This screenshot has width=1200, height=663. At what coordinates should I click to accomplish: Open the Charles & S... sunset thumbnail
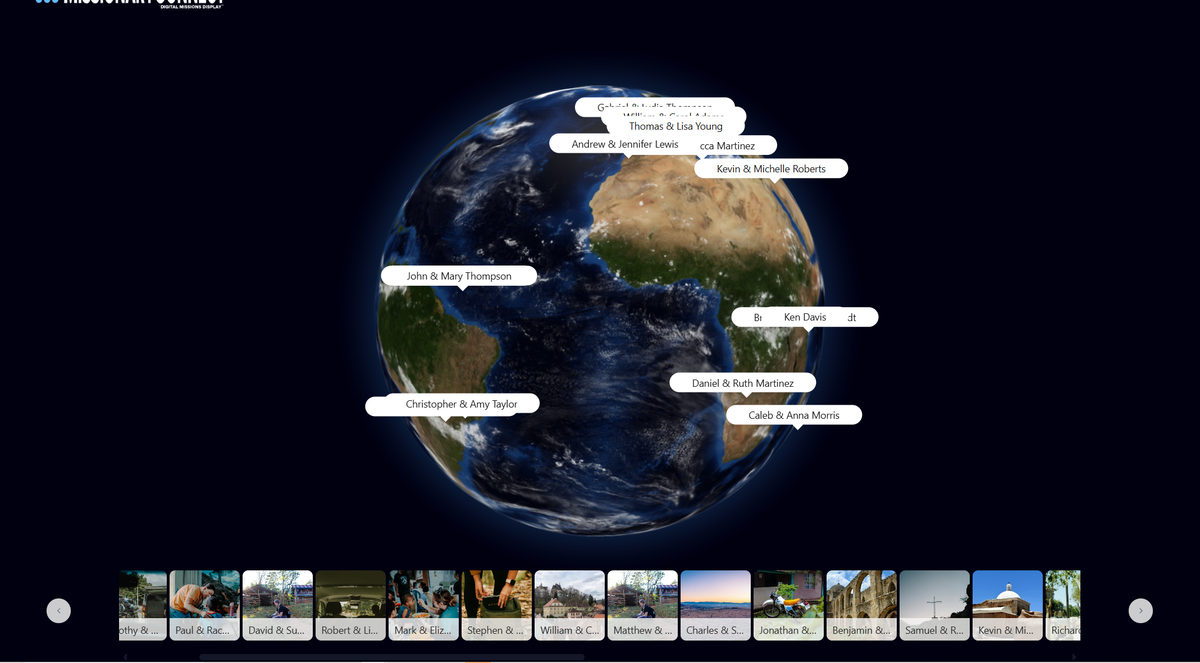pos(716,605)
